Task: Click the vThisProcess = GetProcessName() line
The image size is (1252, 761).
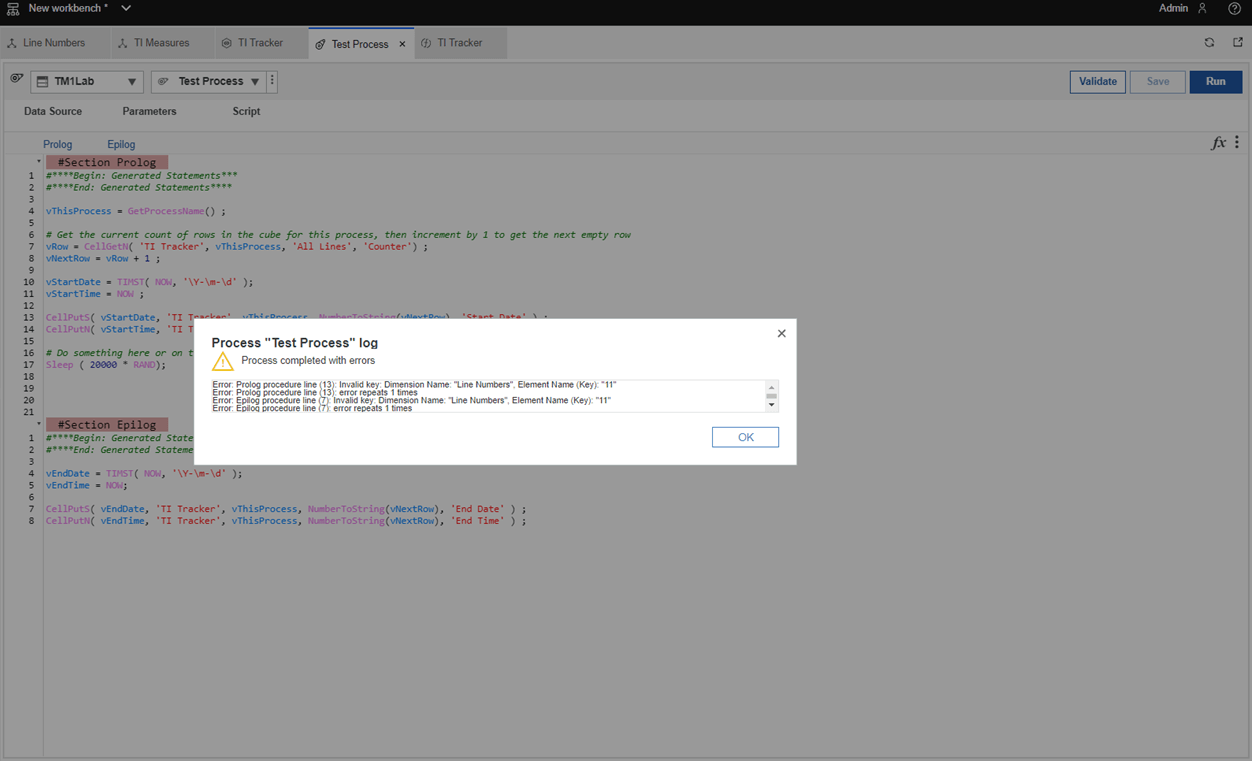Action: pos(135,211)
